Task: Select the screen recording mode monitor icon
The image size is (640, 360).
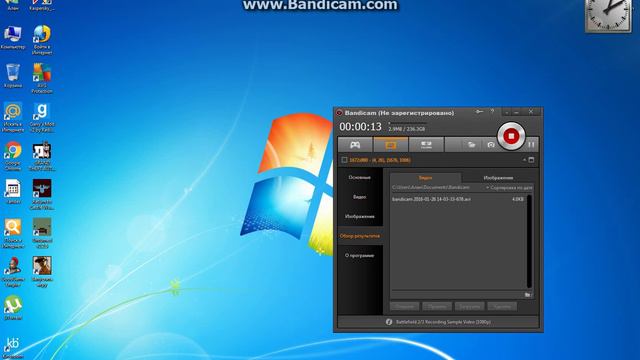Action: (391, 145)
